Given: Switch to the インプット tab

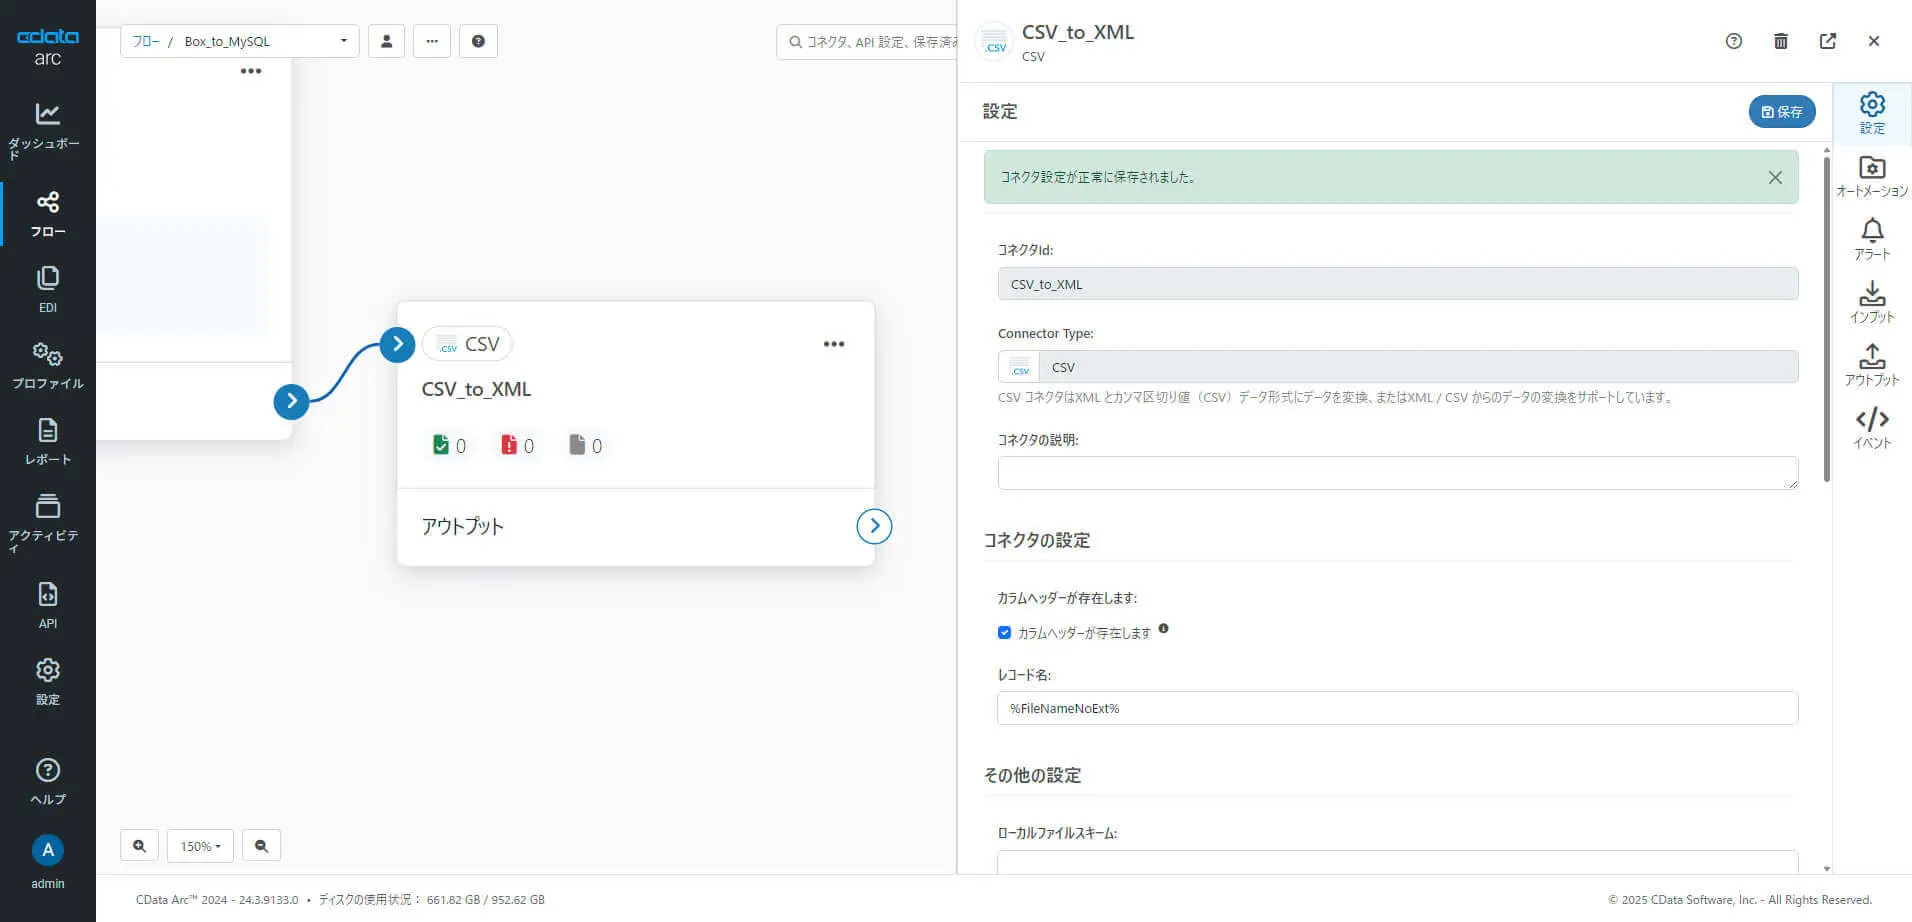Looking at the screenshot, I should (x=1872, y=302).
